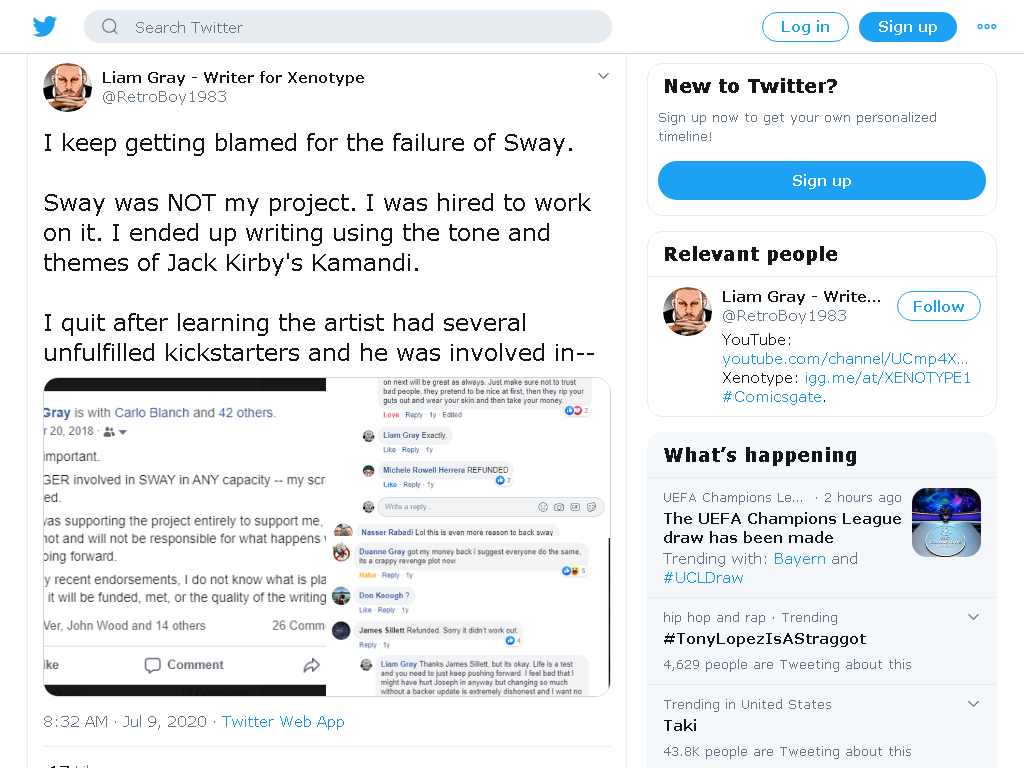This screenshot has height=768, width=1024.
Task: Open the three-dot more options menu
Action: [x=986, y=27]
